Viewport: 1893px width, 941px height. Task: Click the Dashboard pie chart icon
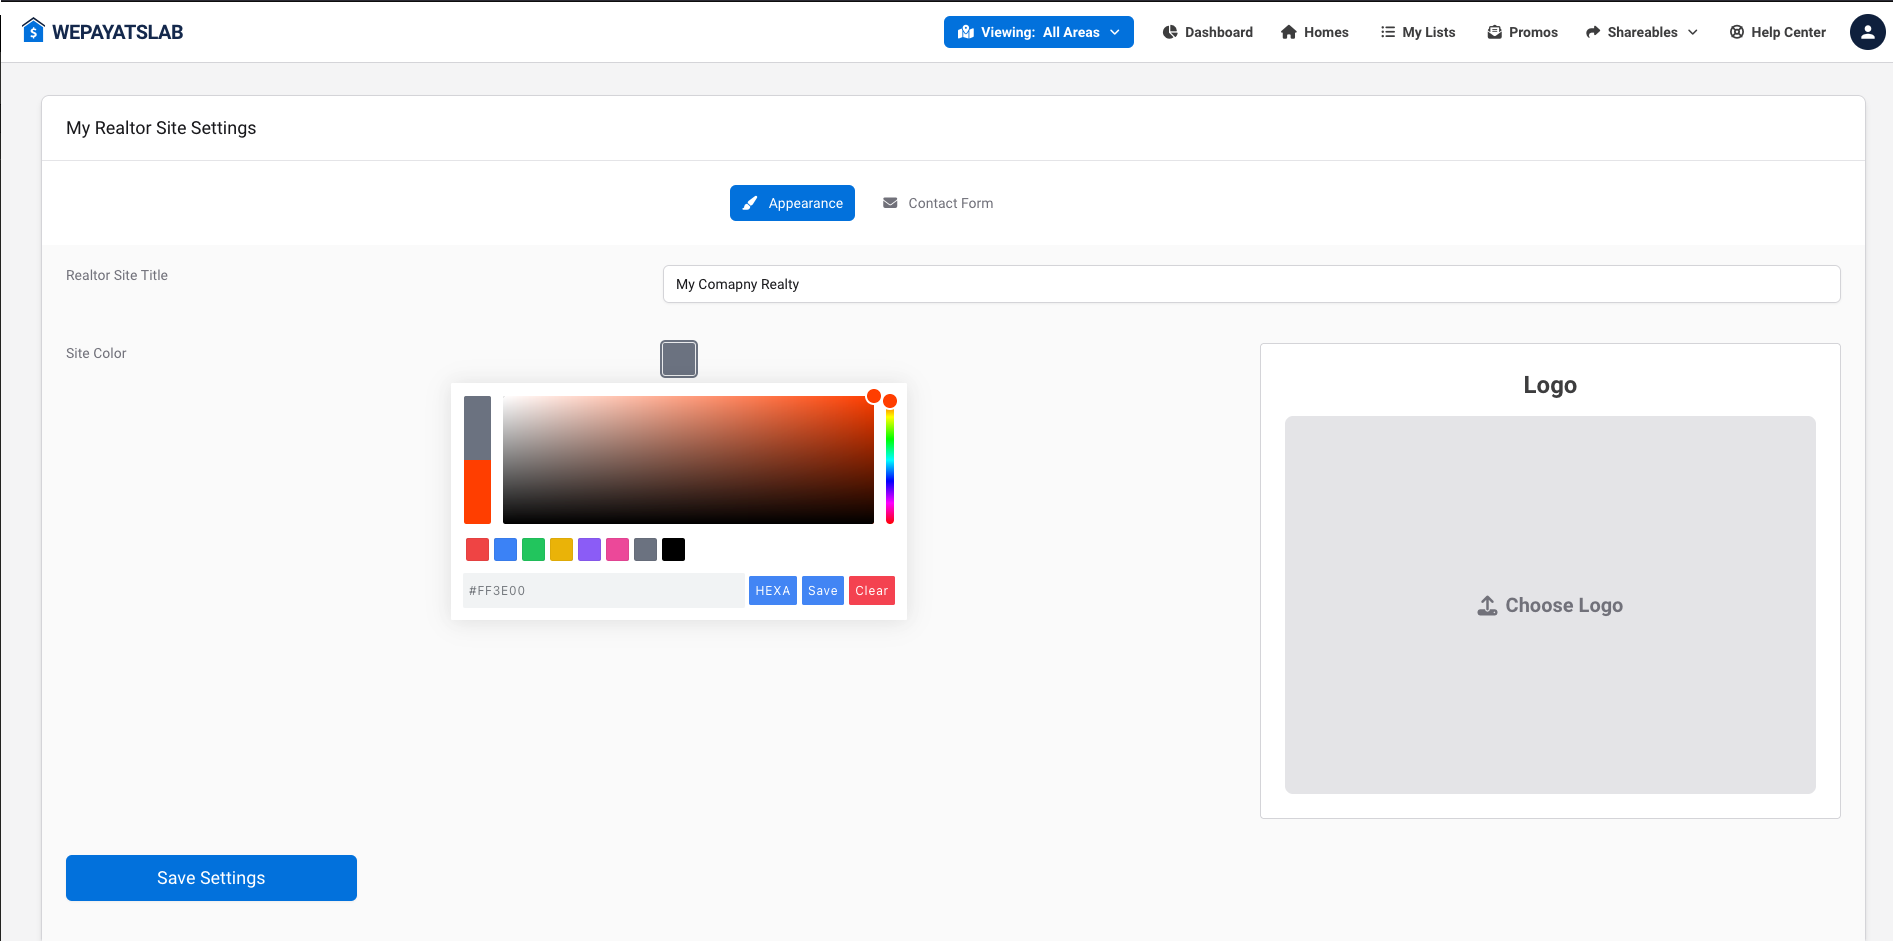[x=1170, y=32]
